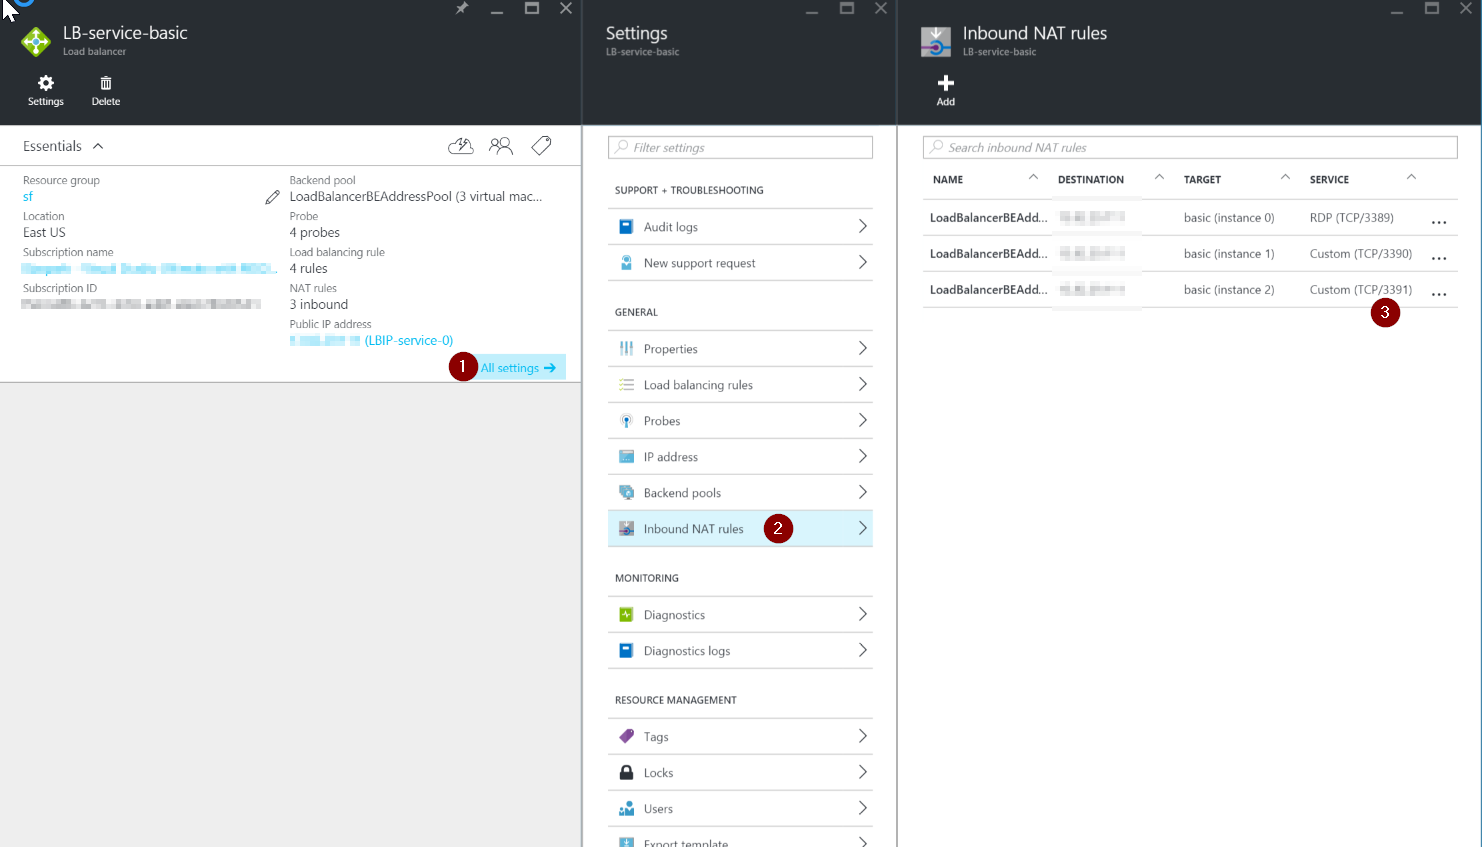The height and width of the screenshot is (847, 1482).
Task: Open New support request
Action: click(740, 263)
